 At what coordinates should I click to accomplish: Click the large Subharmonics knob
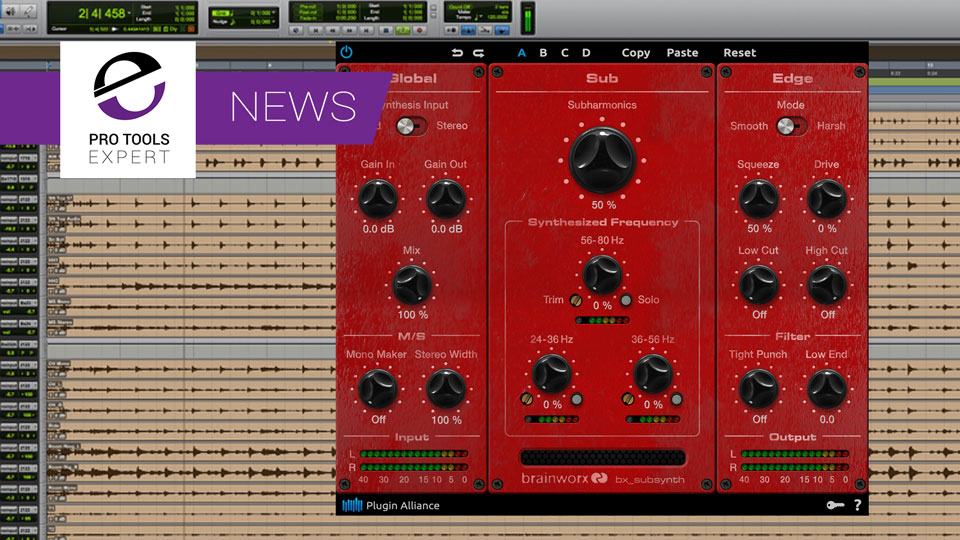tap(602, 160)
